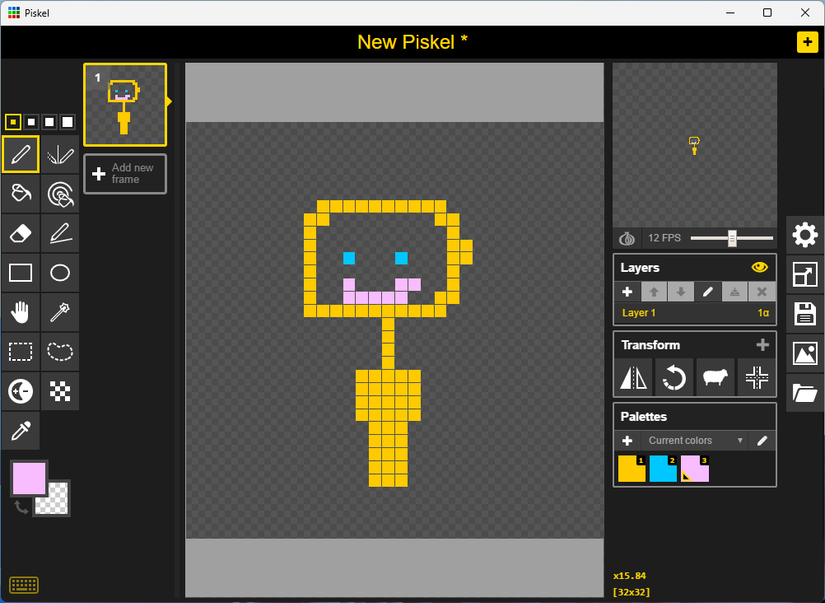Image resolution: width=825 pixels, height=603 pixels.
Task: Activate the Paint bucket tool
Action: 20,193
